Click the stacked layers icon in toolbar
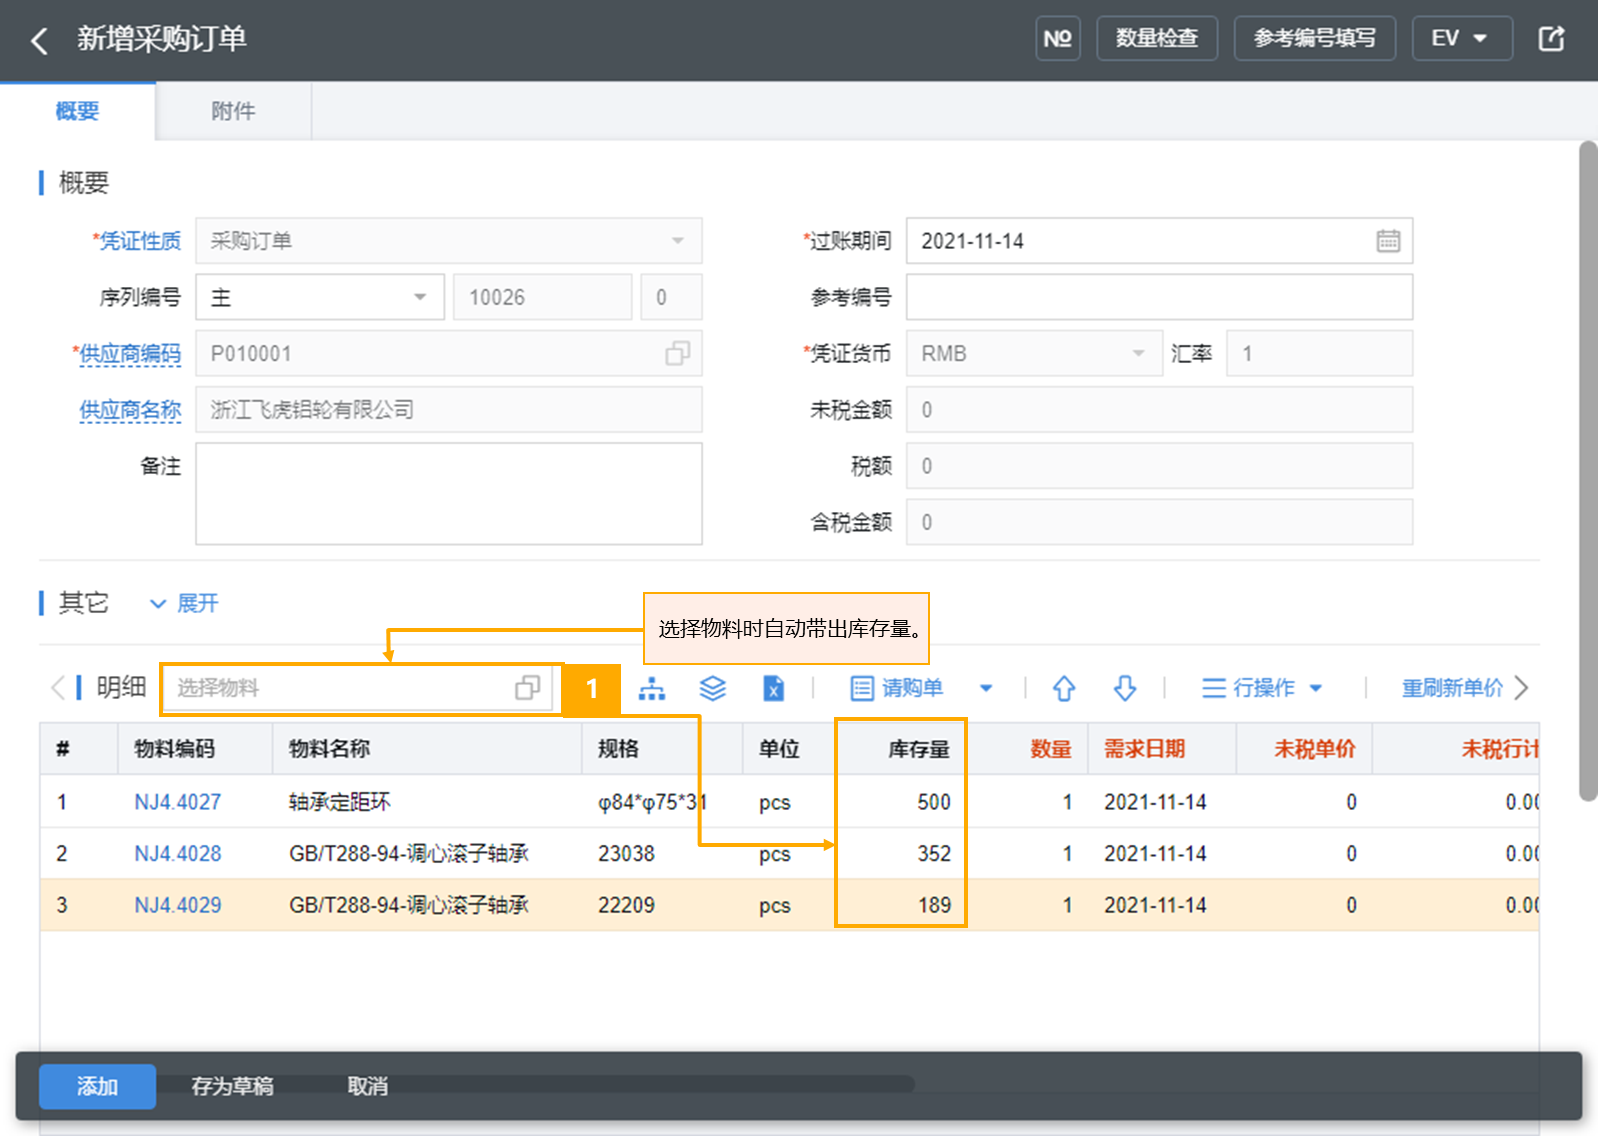This screenshot has height=1136, width=1598. (712, 688)
